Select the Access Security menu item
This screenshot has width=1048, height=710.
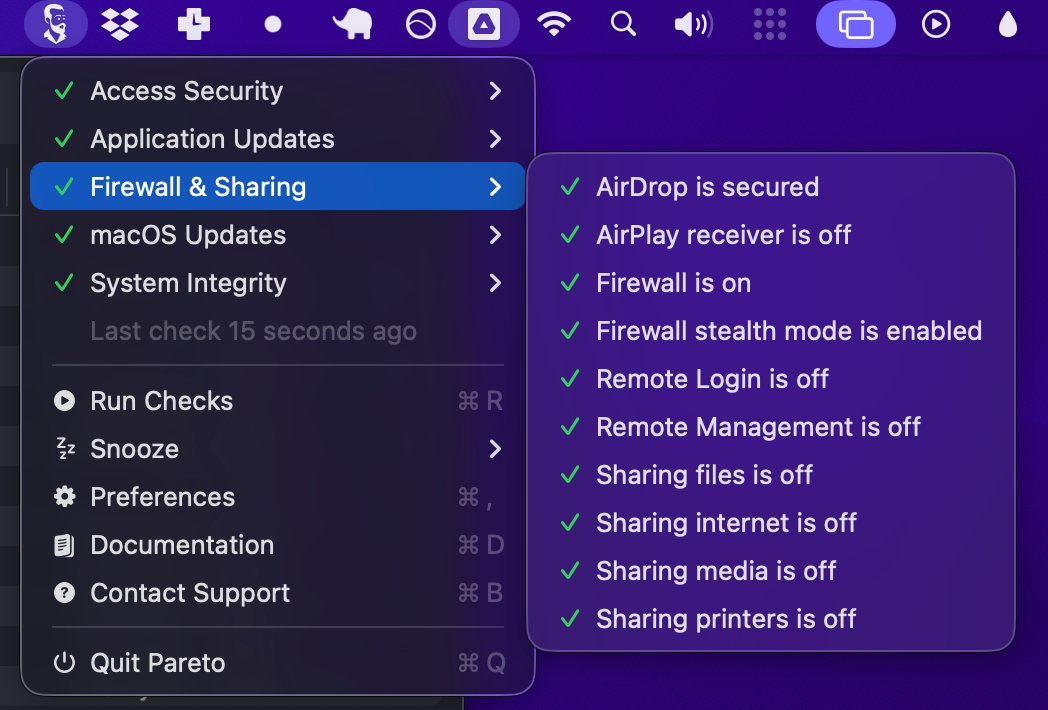tap(277, 91)
